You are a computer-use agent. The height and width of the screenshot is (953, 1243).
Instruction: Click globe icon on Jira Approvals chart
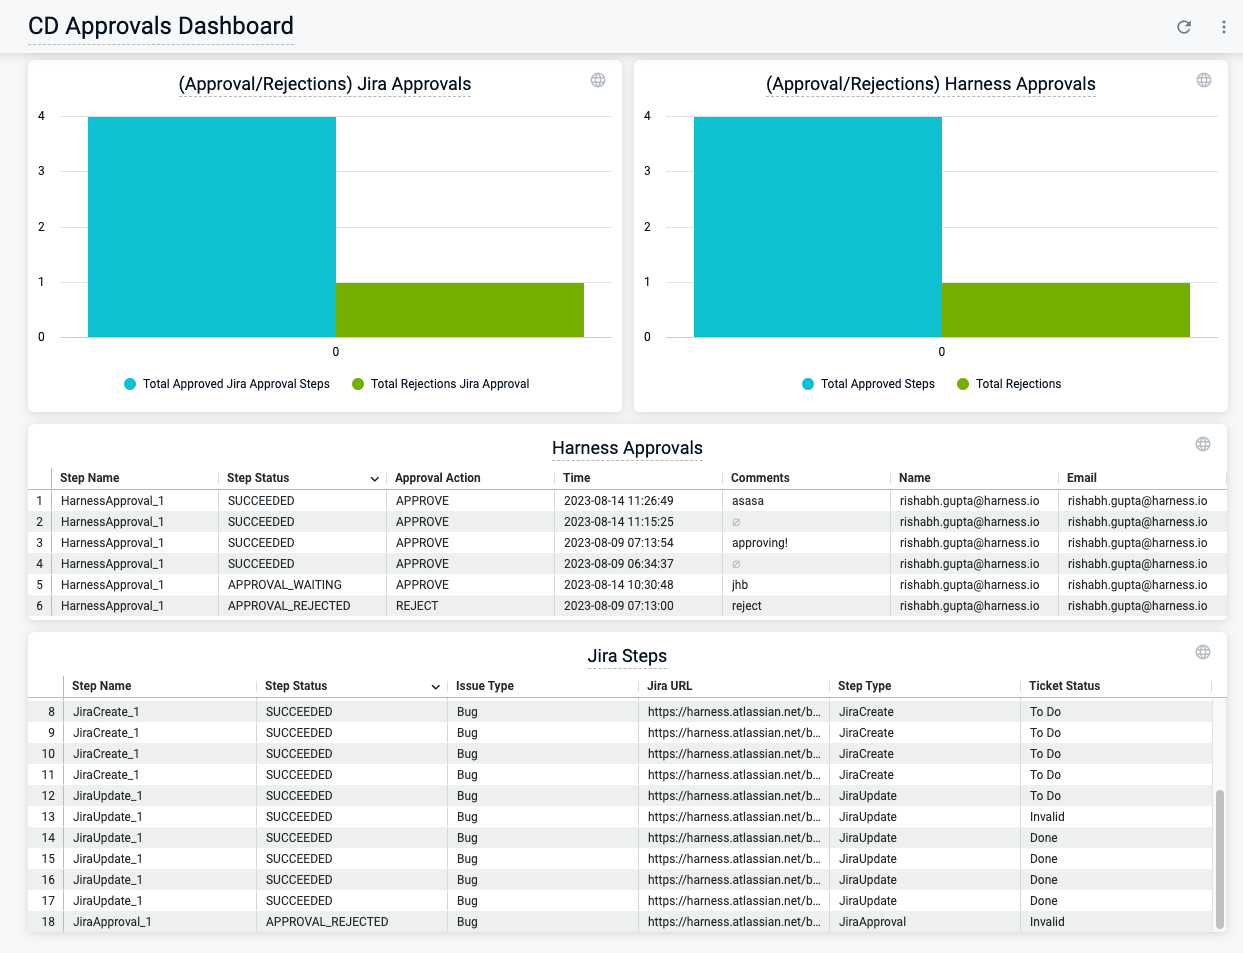pyautogui.click(x=598, y=80)
